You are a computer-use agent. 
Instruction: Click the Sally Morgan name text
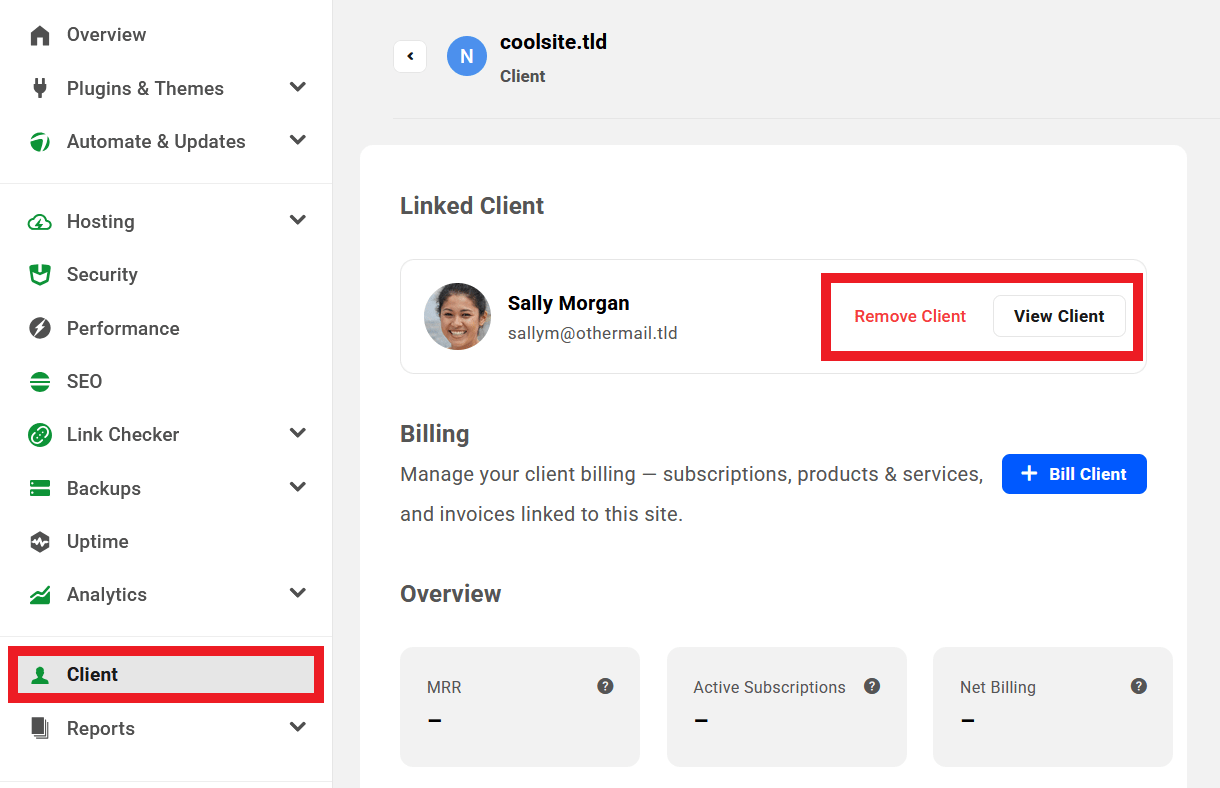point(569,303)
